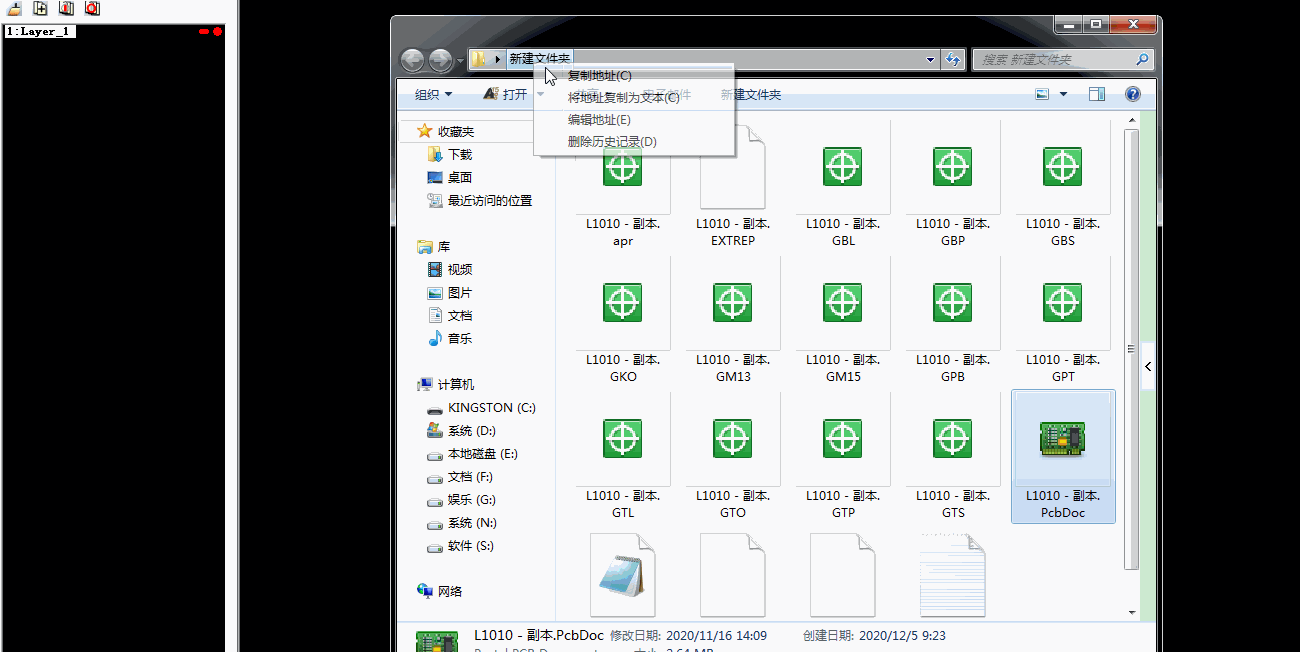Choose 编辑地址(E) from context menu
The width and height of the screenshot is (1300, 652).
599,120
